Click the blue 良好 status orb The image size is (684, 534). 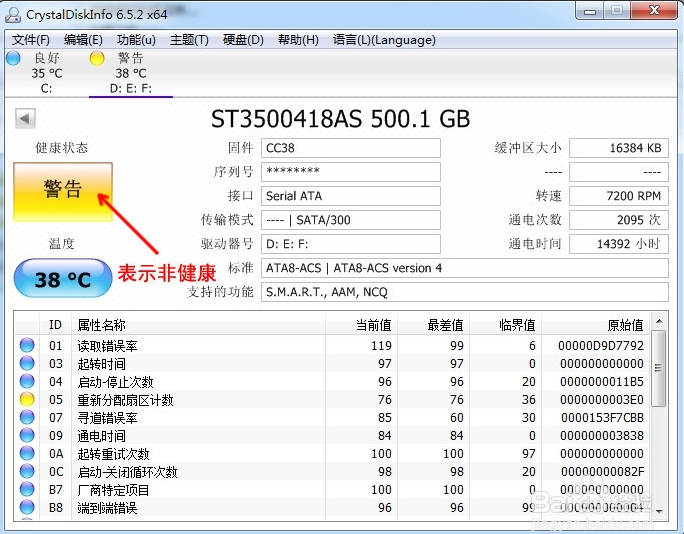[x=13, y=58]
